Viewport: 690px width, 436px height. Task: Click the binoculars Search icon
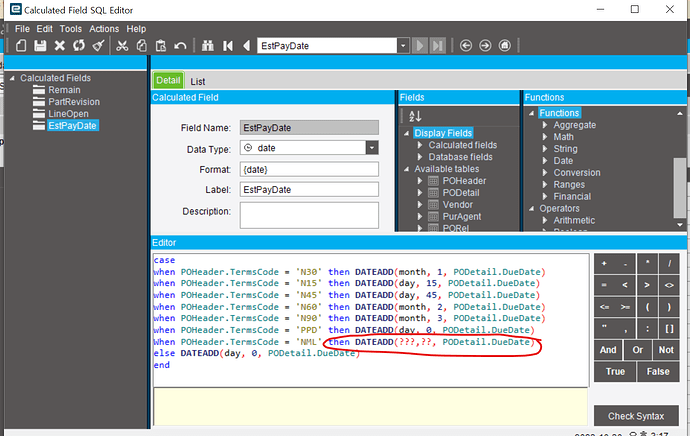[209, 46]
